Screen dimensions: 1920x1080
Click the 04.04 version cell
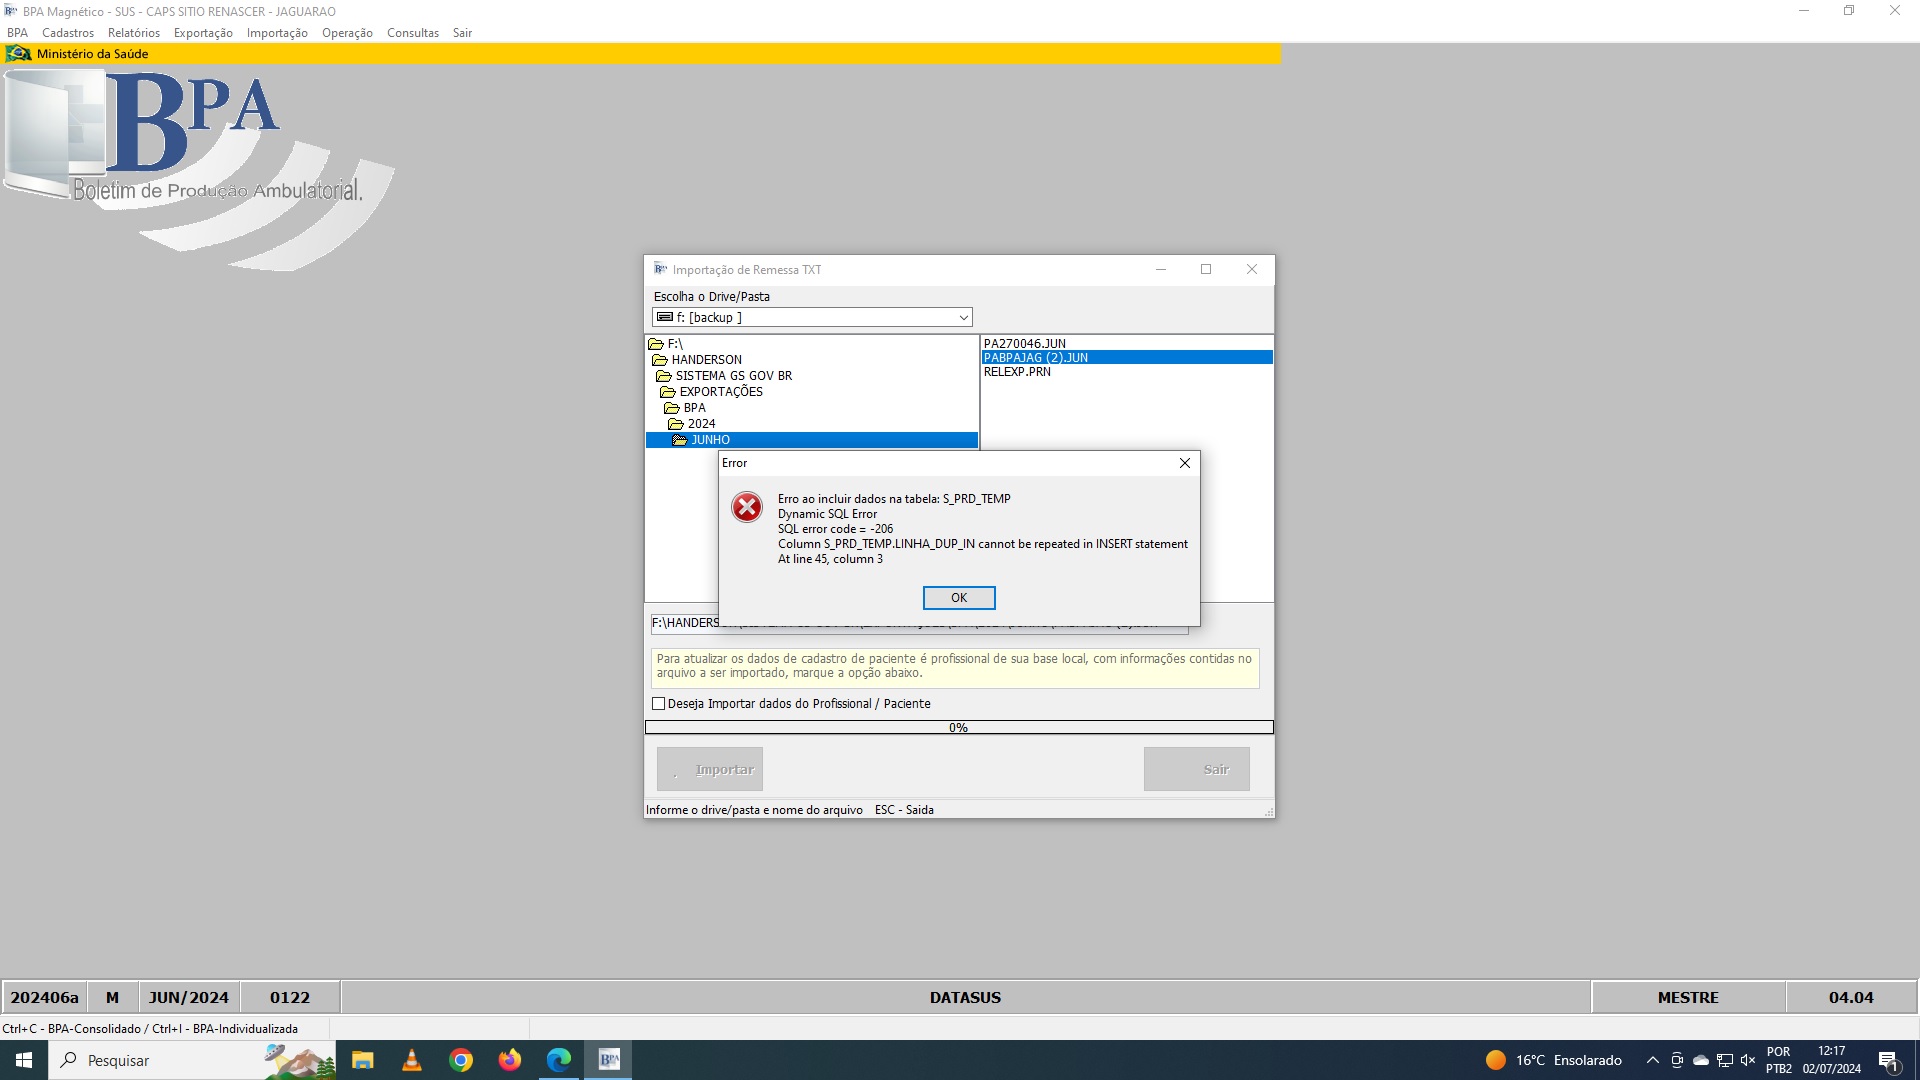click(1851, 998)
